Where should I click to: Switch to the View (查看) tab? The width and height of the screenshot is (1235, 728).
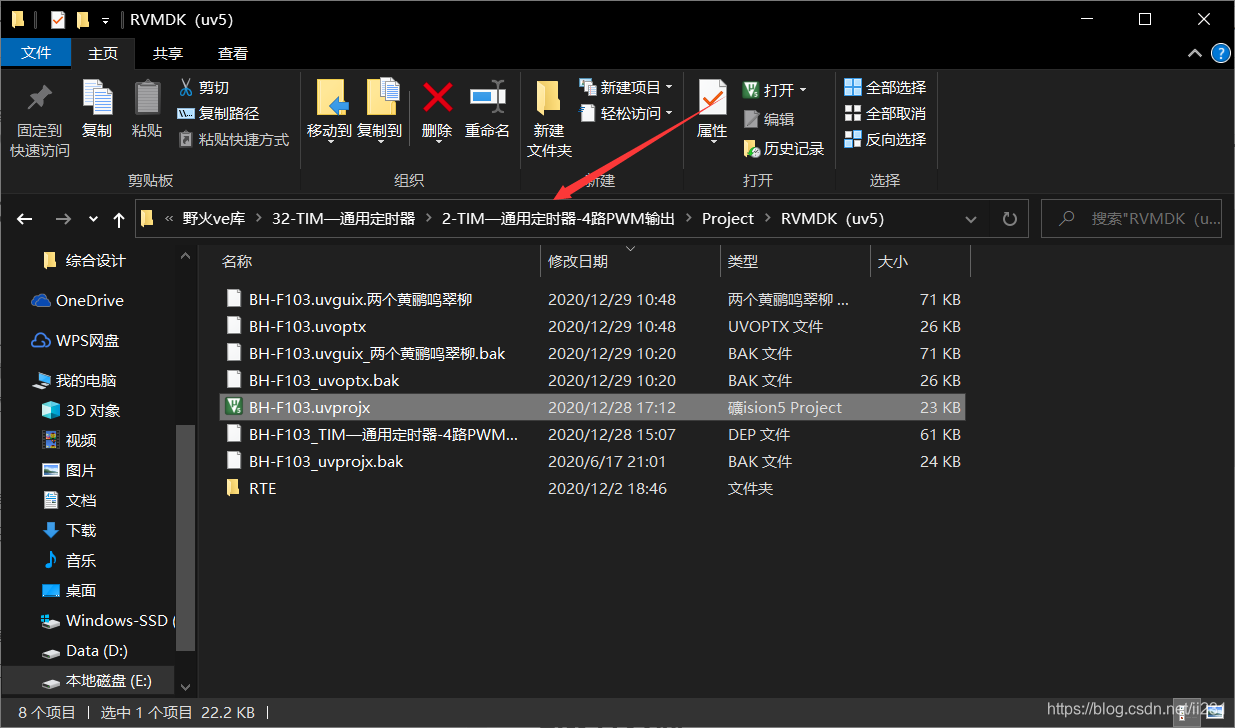[x=232, y=53]
